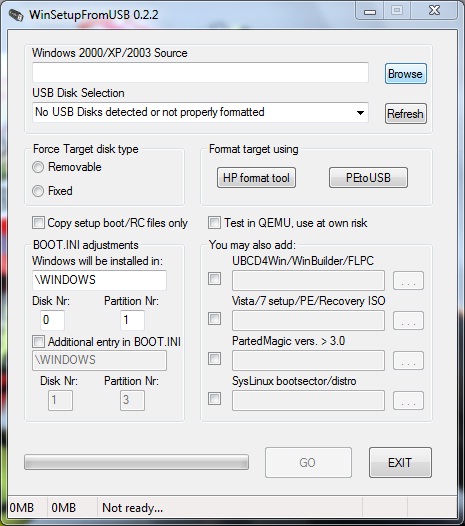This screenshot has width=465, height=526.
Task: Click Browse for Windows source
Action: coord(406,74)
